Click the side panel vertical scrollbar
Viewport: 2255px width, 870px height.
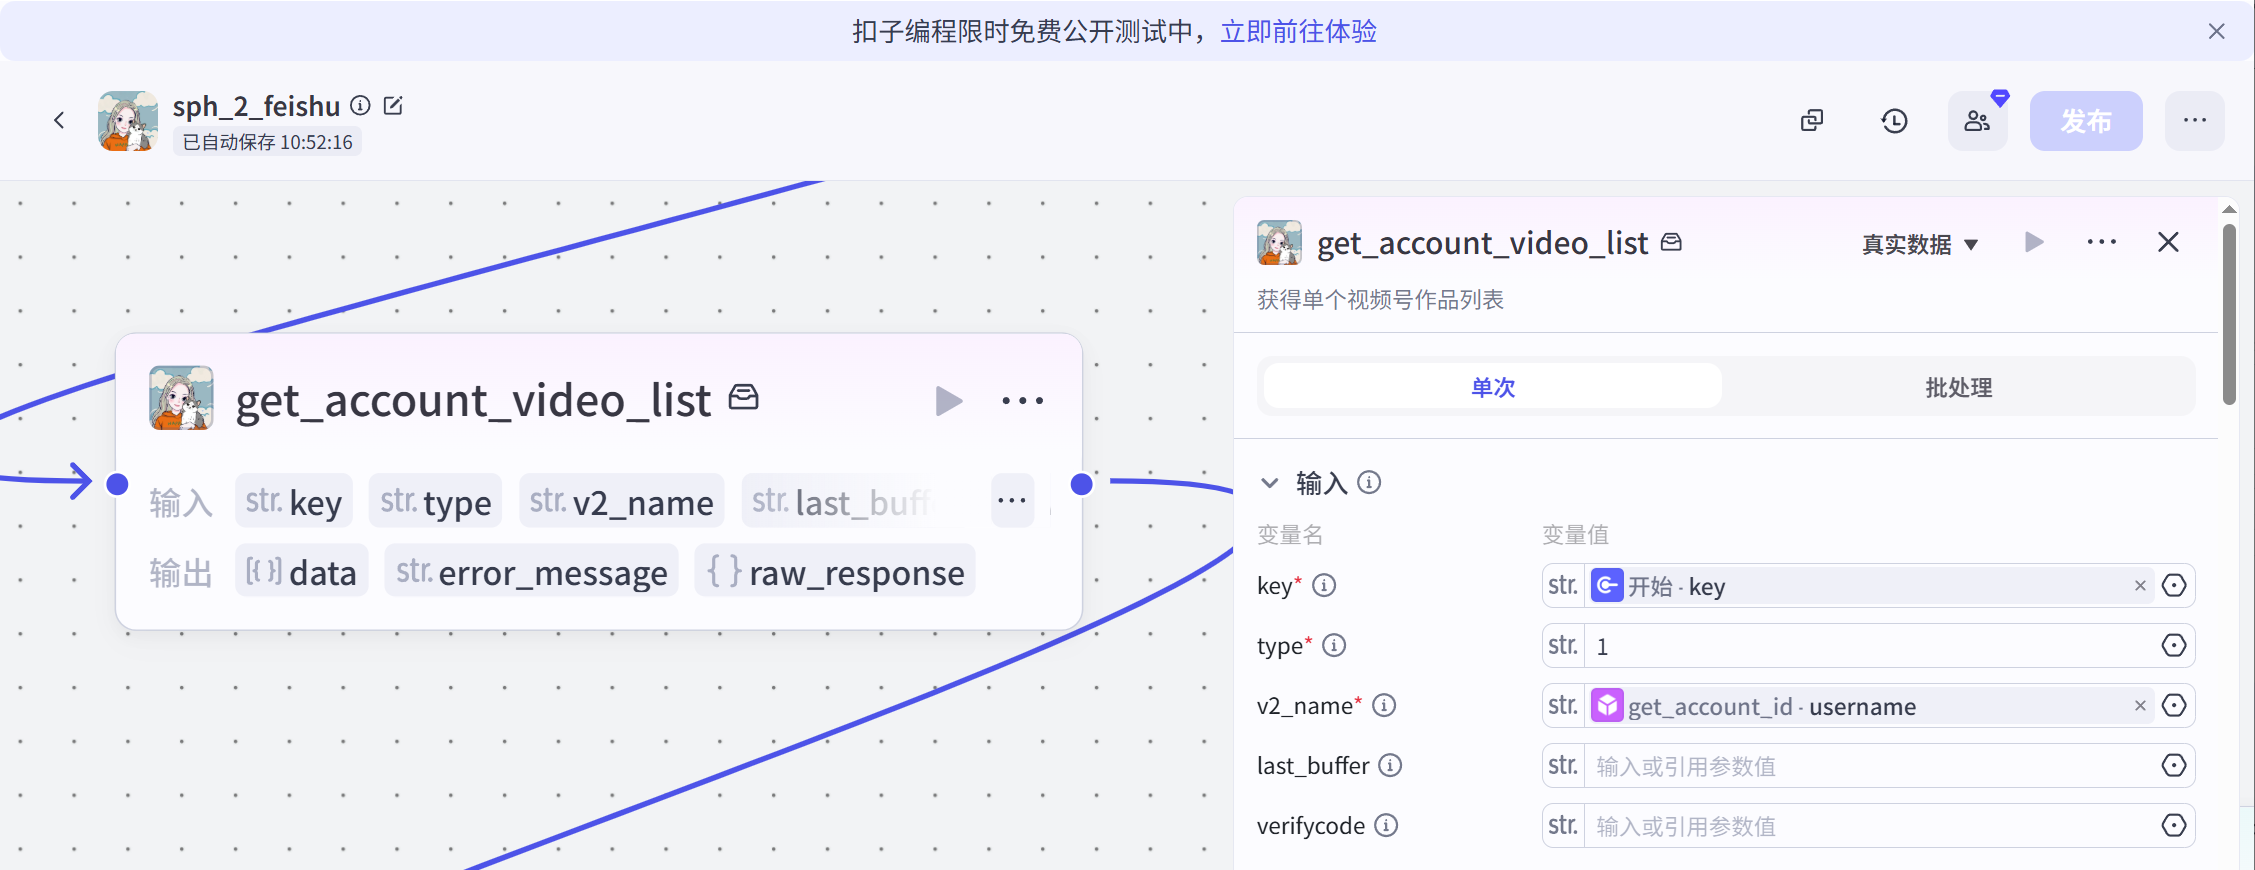pos(2229,314)
